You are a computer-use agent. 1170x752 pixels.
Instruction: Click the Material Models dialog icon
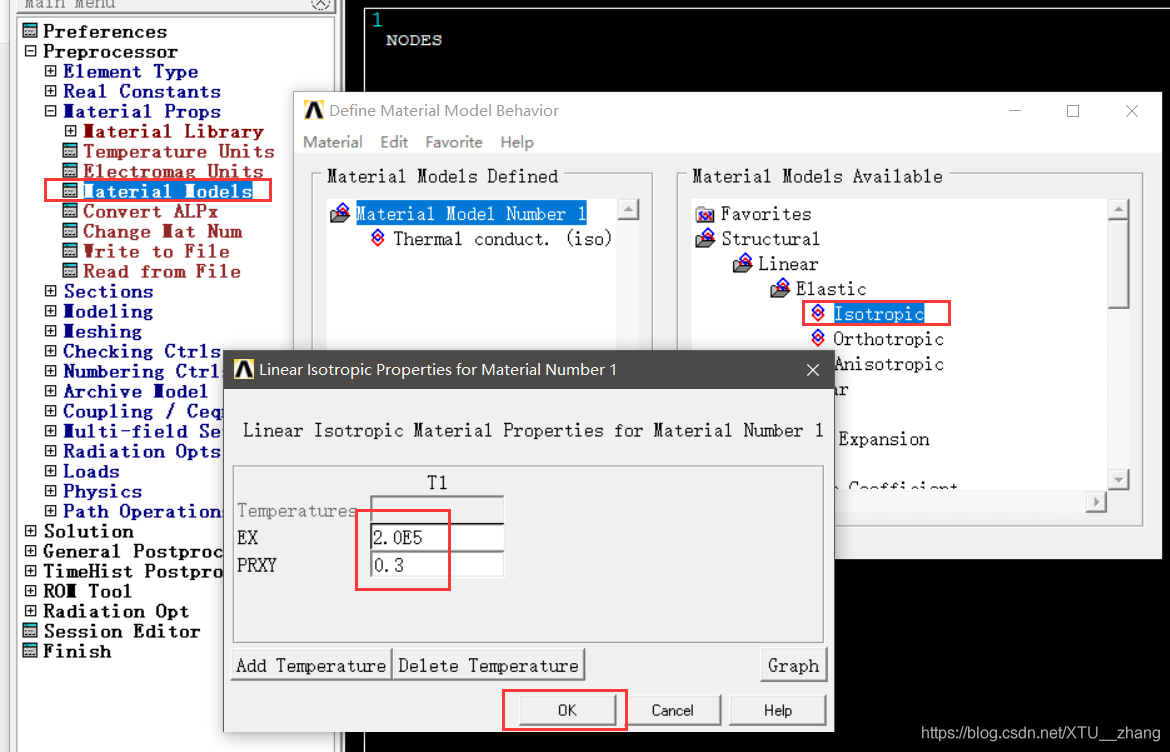pos(70,191)
